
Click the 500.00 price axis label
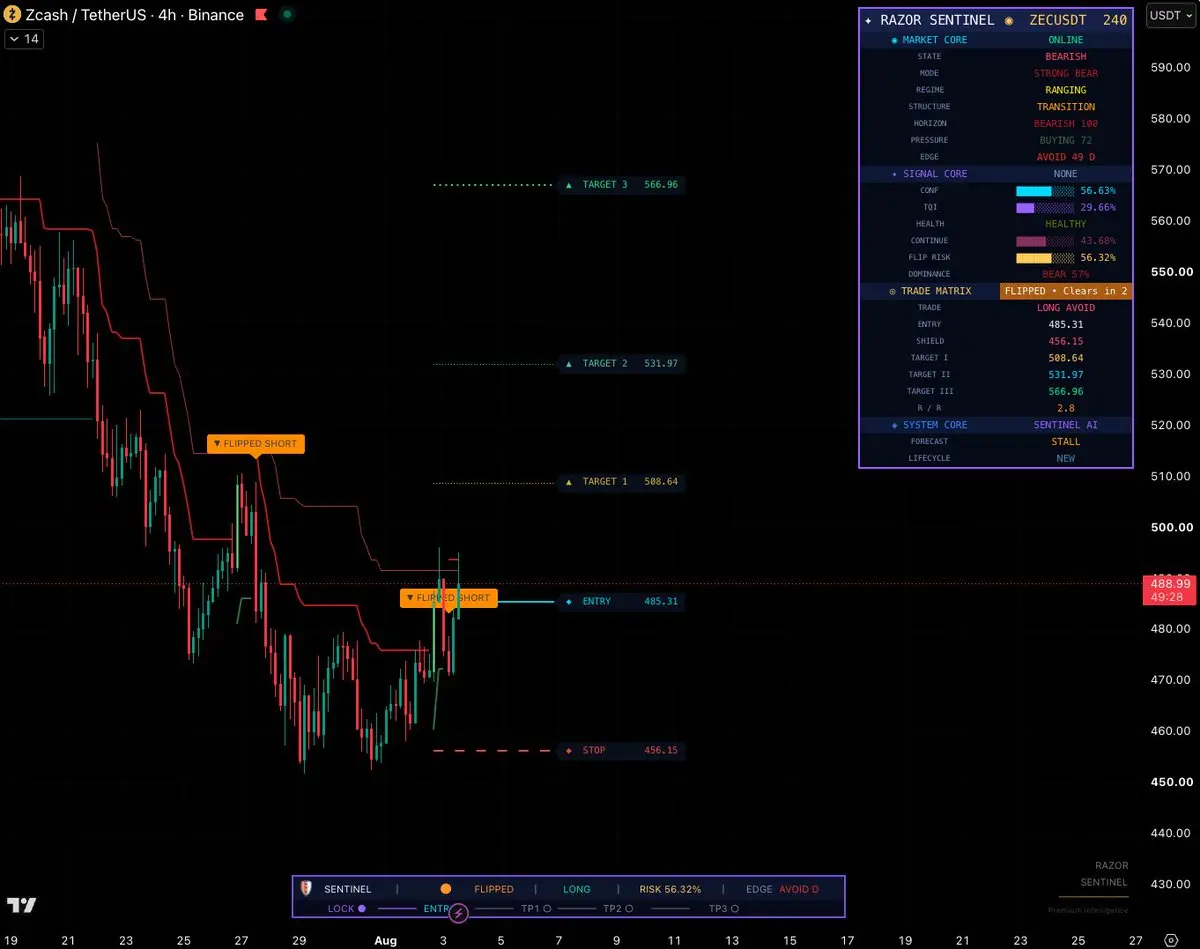point(1170,527)
